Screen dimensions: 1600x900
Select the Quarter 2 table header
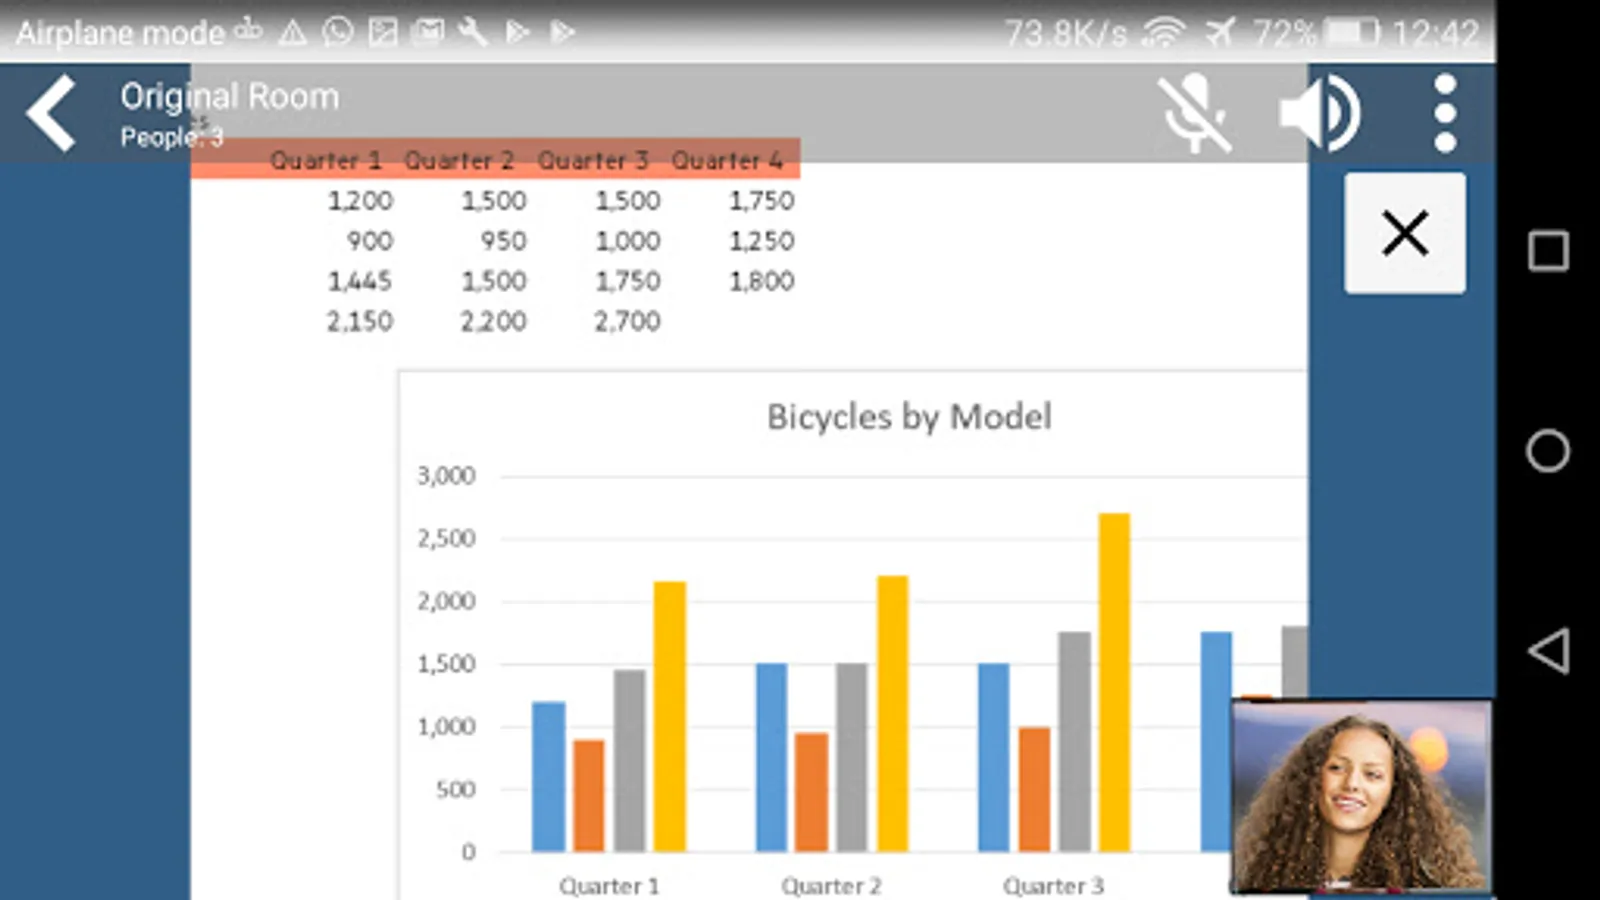point(459,160)
